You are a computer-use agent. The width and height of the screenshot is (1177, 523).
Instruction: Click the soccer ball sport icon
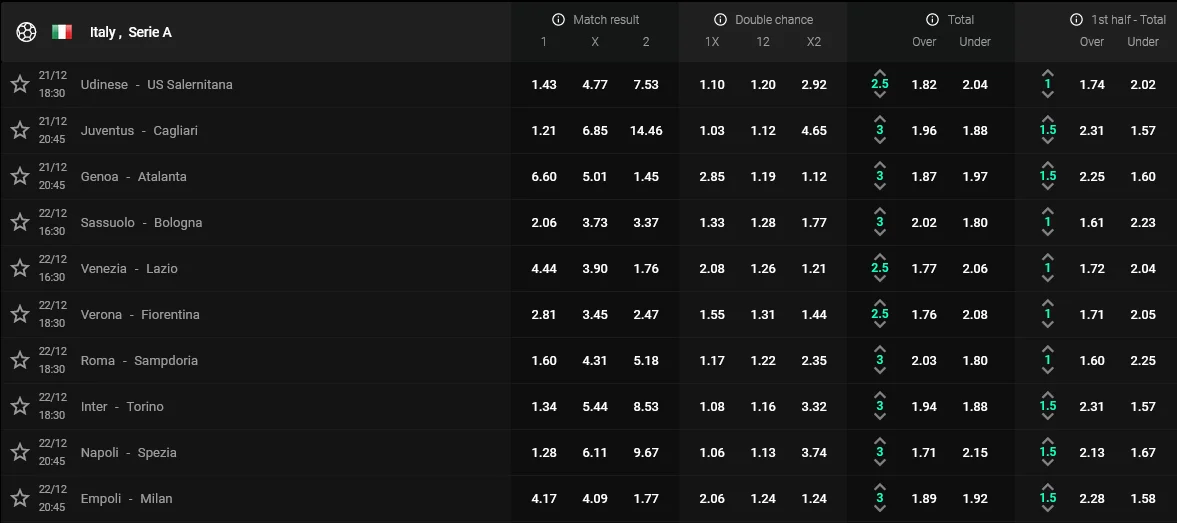point(26,32)
